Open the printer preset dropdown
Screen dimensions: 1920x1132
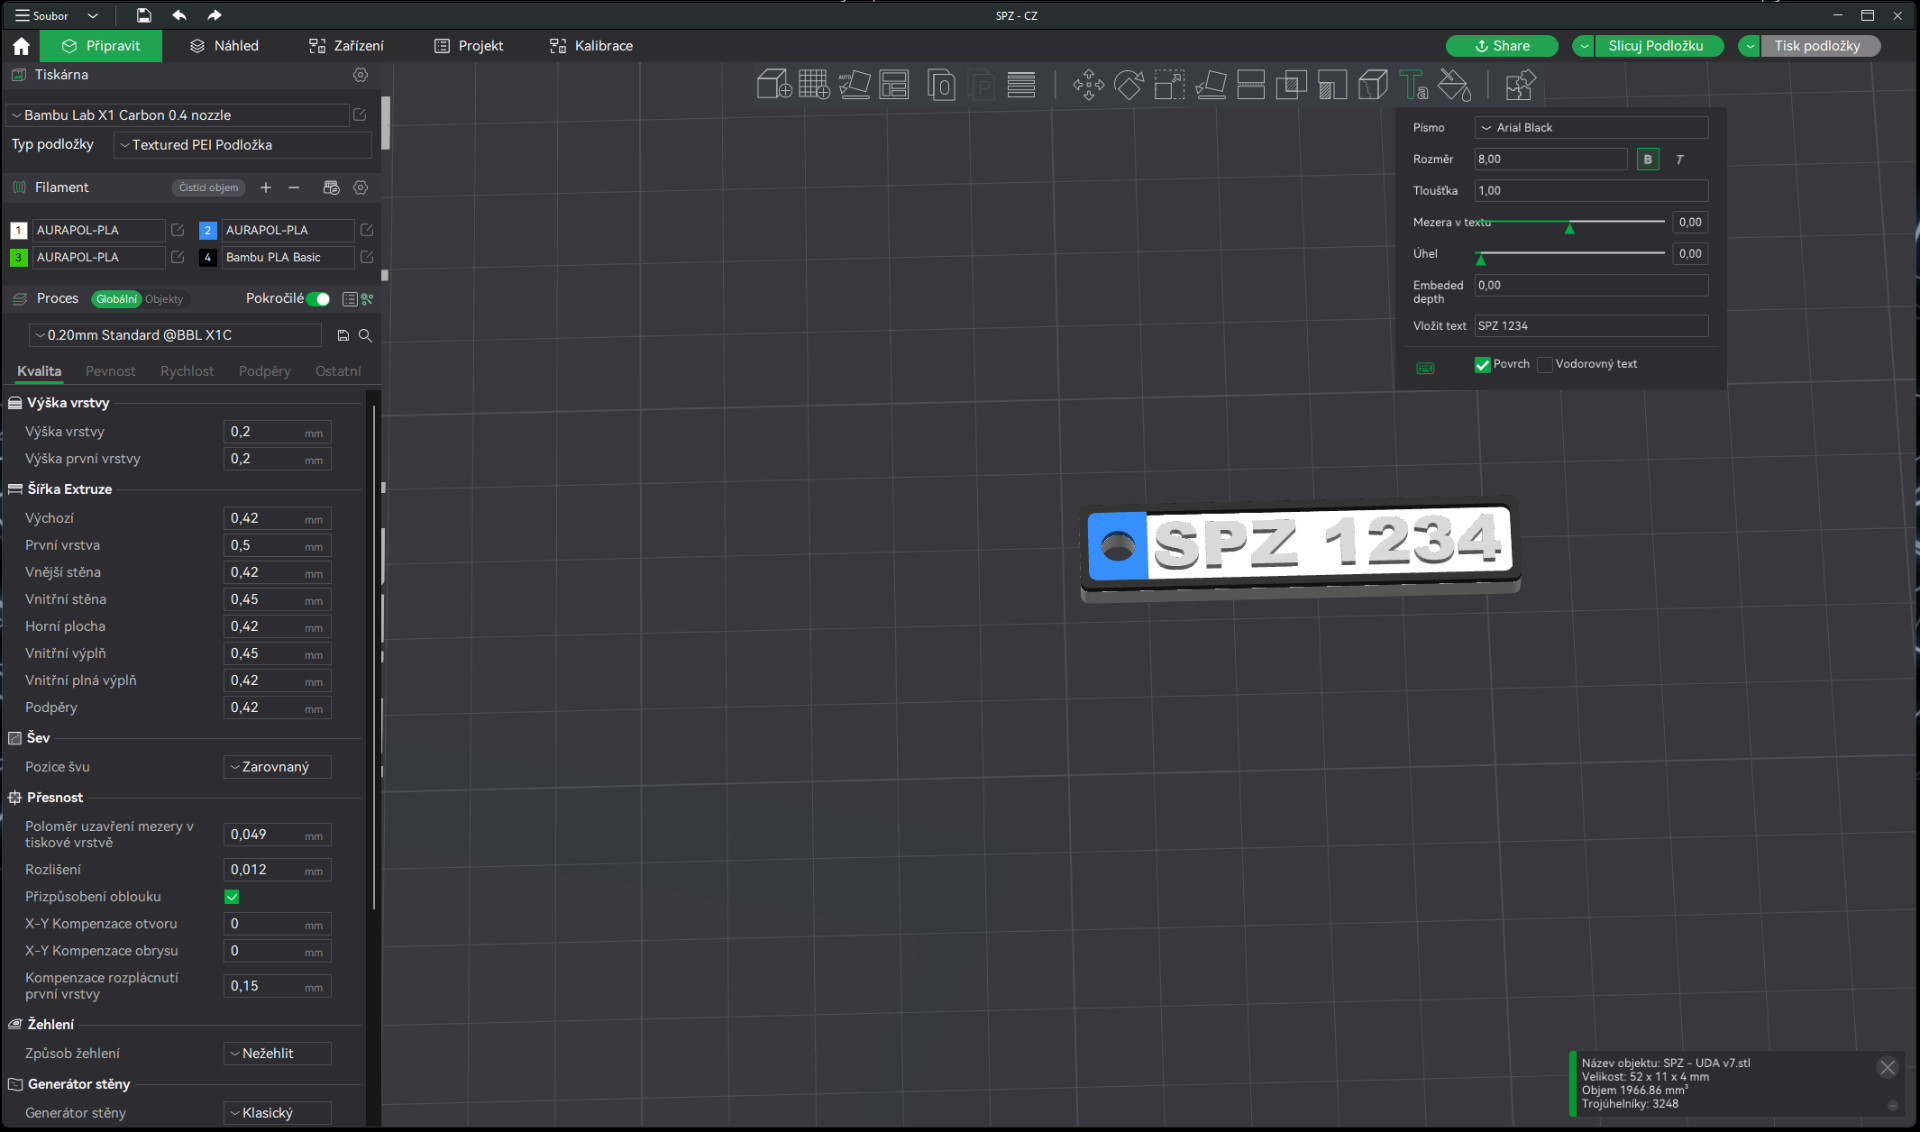[x=178, y=115]
